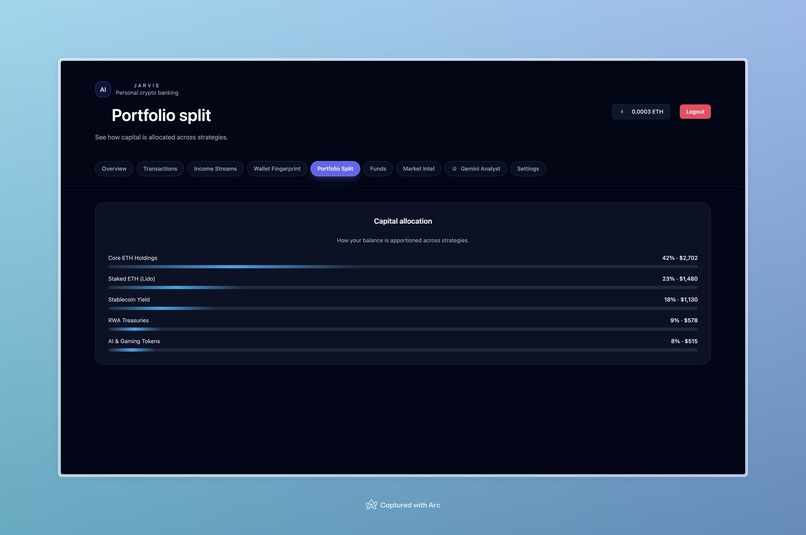The height and width of the screenshot is (535, 806).
Task: Go to the Wallet Fingerprint tab
Action: coord(277,169)
